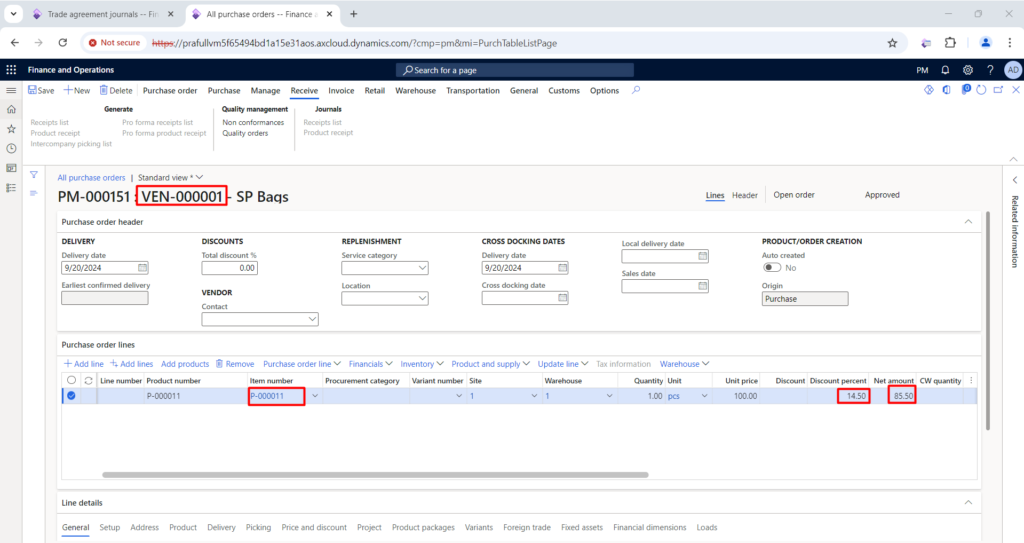The height and width of the screenshot is (543, 1024).
Task: Collapse the Line details section
Action: [968, 502]
